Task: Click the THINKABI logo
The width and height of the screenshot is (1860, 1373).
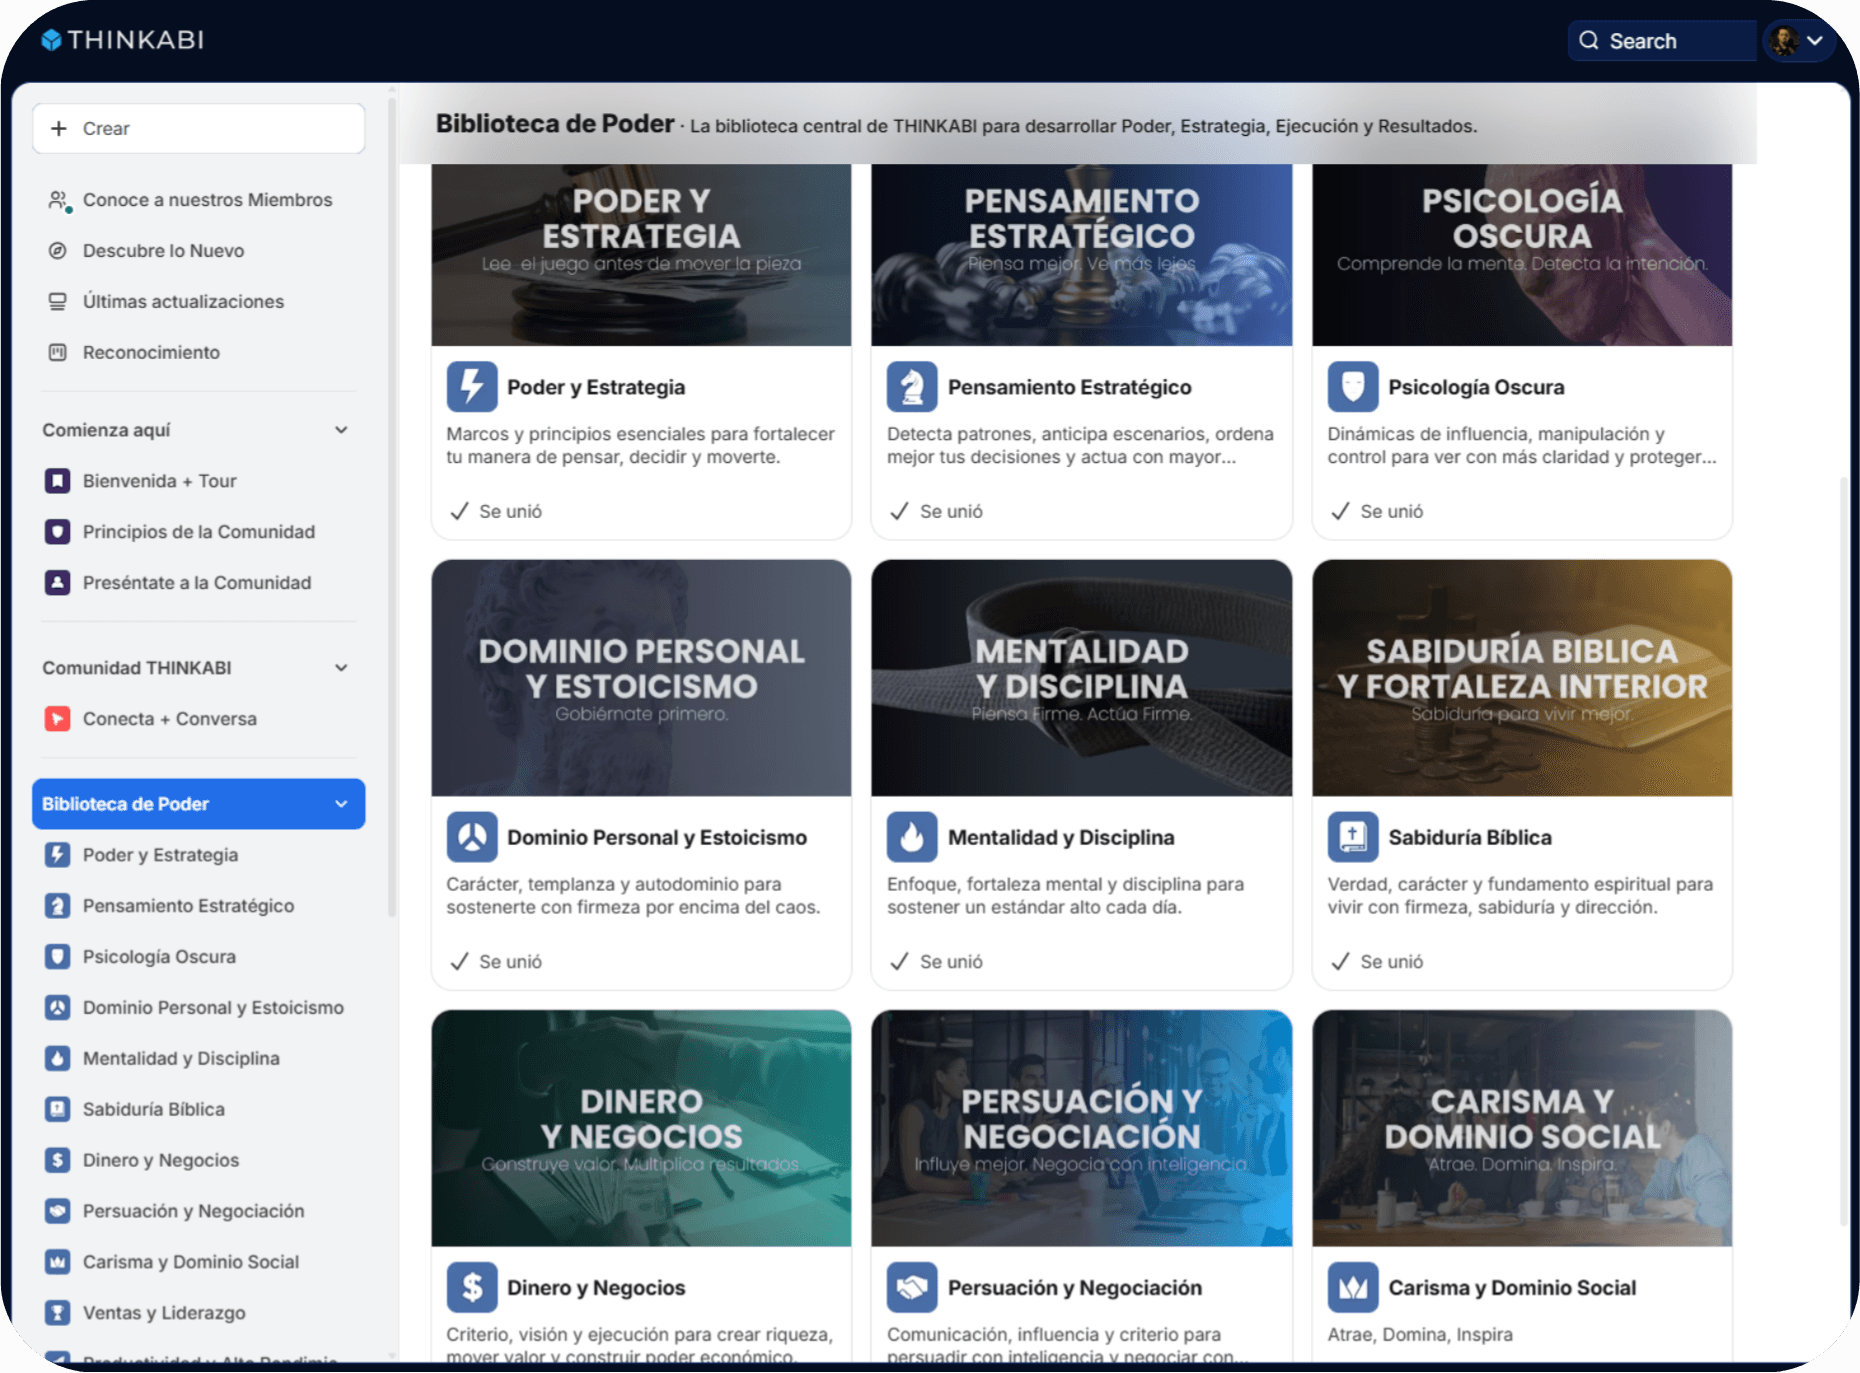Action: [122, 40]
